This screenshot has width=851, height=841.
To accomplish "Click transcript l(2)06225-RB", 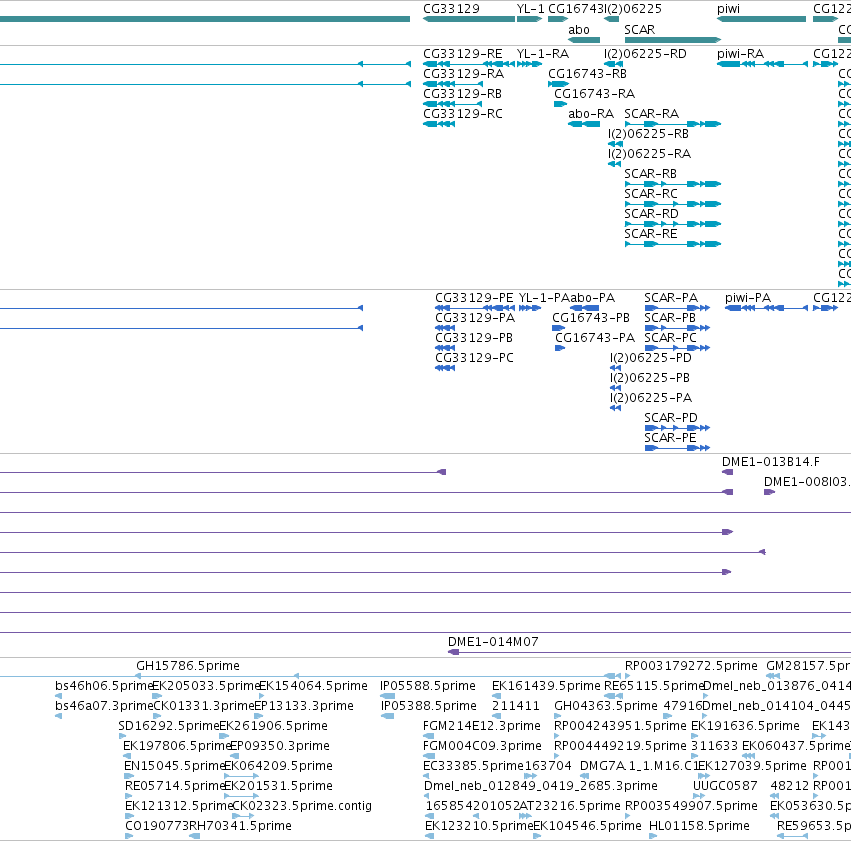I will click(x=615, y=144).
